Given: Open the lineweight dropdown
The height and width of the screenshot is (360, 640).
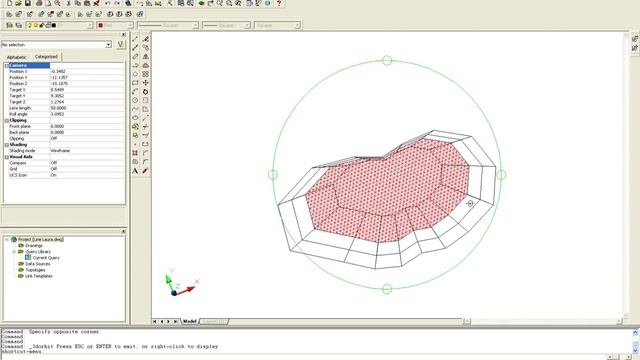Looking at the screenshot, I should click(247, 25).
